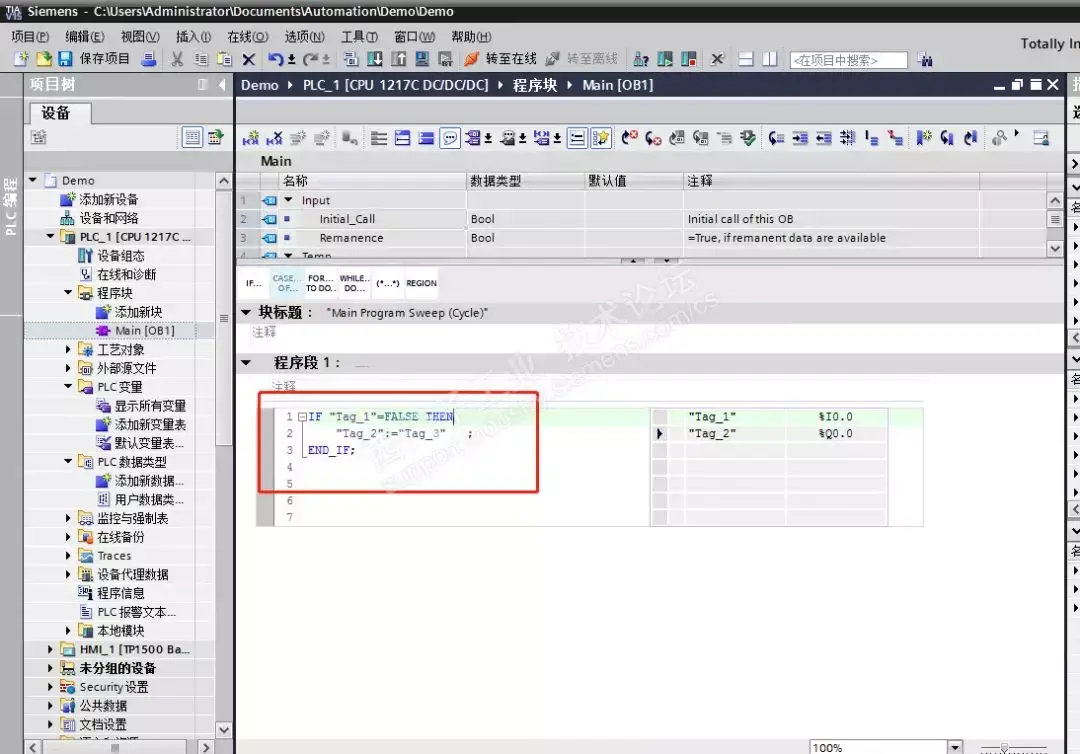
Task: Click 保存项目 save project button
Action: coord(94,59)
